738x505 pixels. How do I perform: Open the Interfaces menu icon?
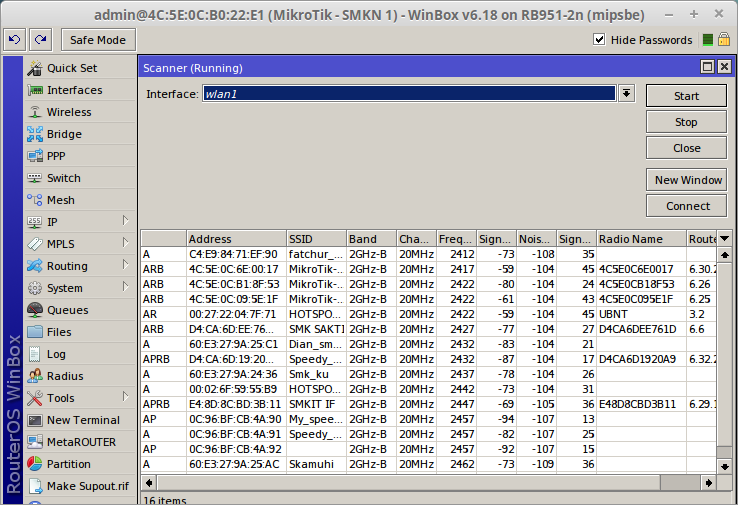pyautogui.click(x=35, y=90)
